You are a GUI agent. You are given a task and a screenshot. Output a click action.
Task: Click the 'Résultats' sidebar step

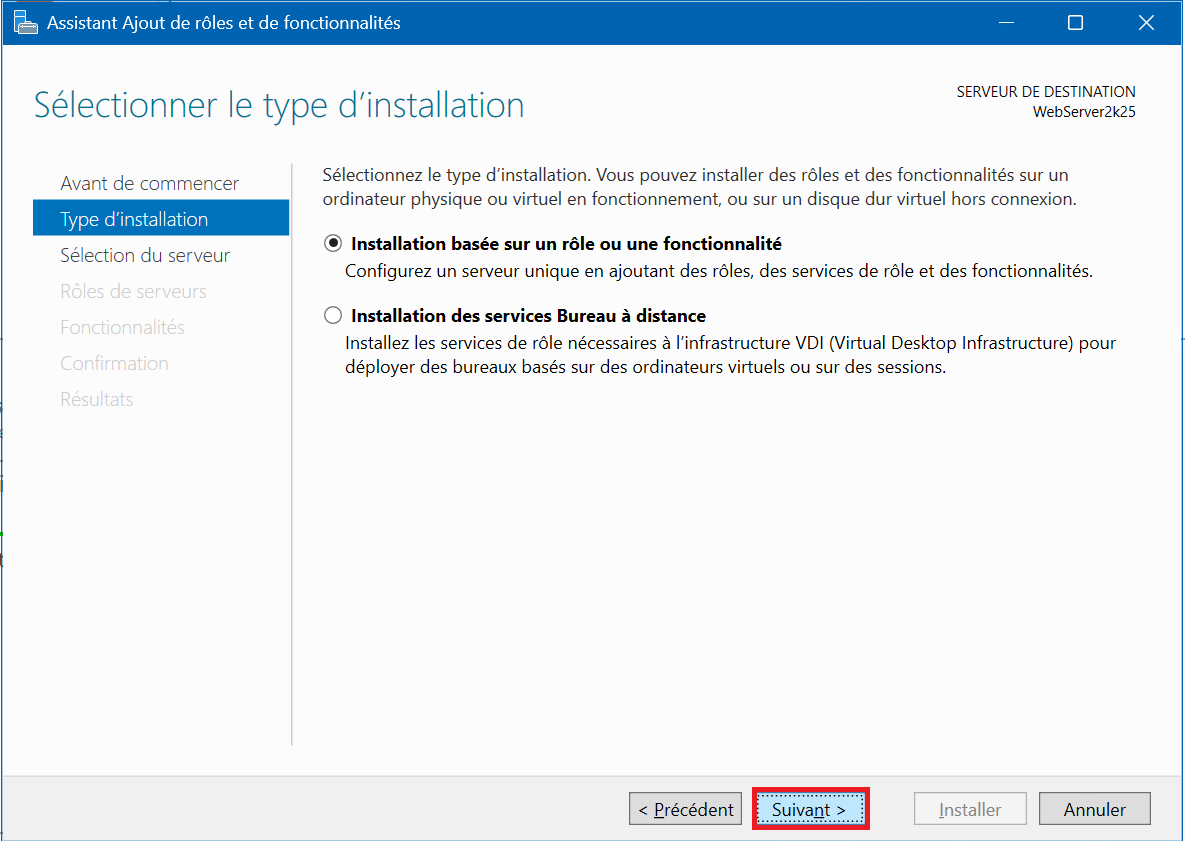(x=96, y=399)
